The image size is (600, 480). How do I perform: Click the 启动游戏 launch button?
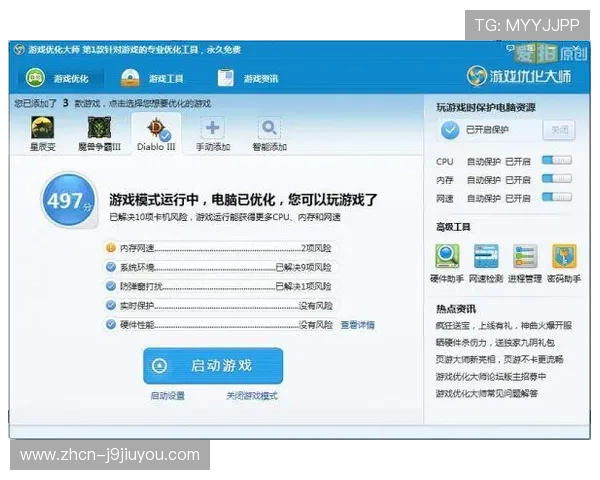[212, 366]
